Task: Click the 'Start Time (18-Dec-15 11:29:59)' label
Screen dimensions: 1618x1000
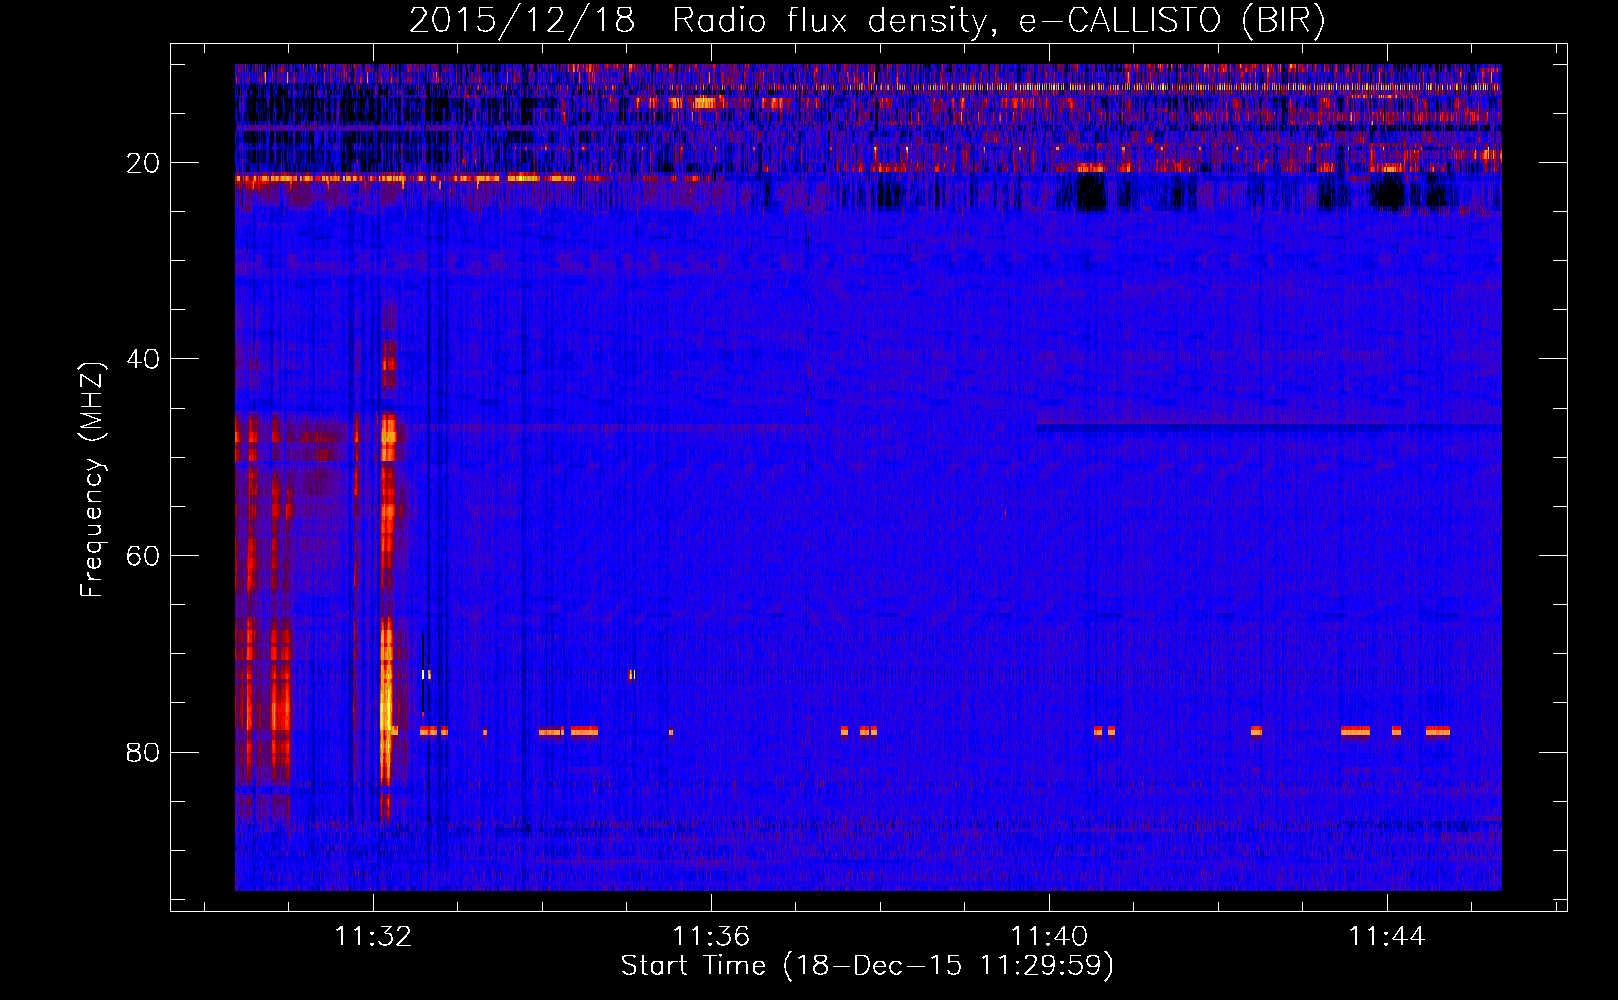Action: tap(867, 966)
